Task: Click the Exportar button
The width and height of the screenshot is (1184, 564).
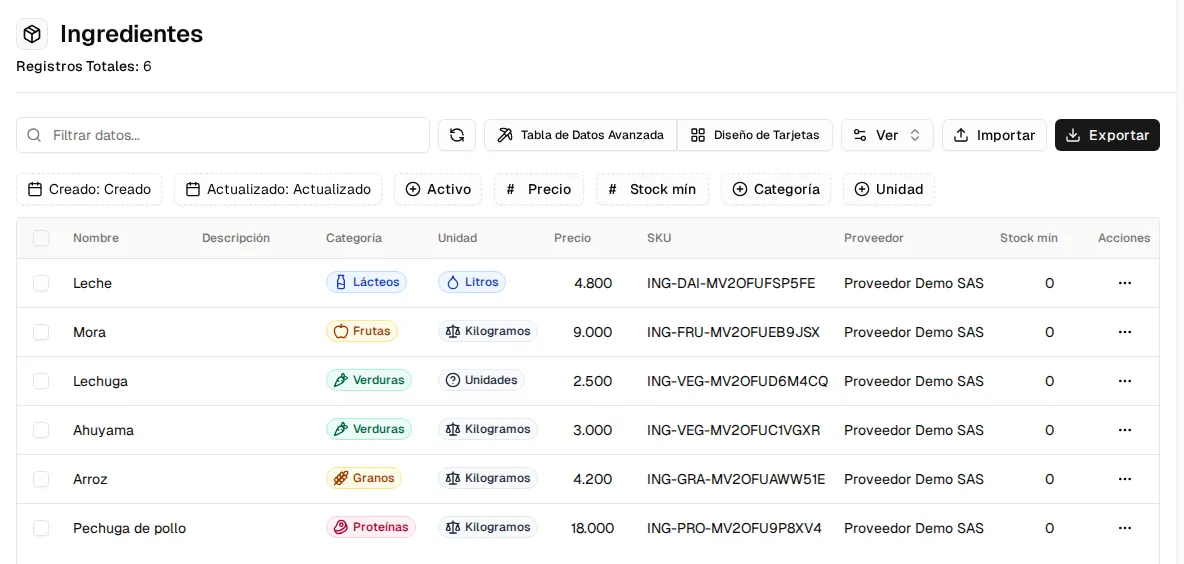Action: pos(1107,135)
